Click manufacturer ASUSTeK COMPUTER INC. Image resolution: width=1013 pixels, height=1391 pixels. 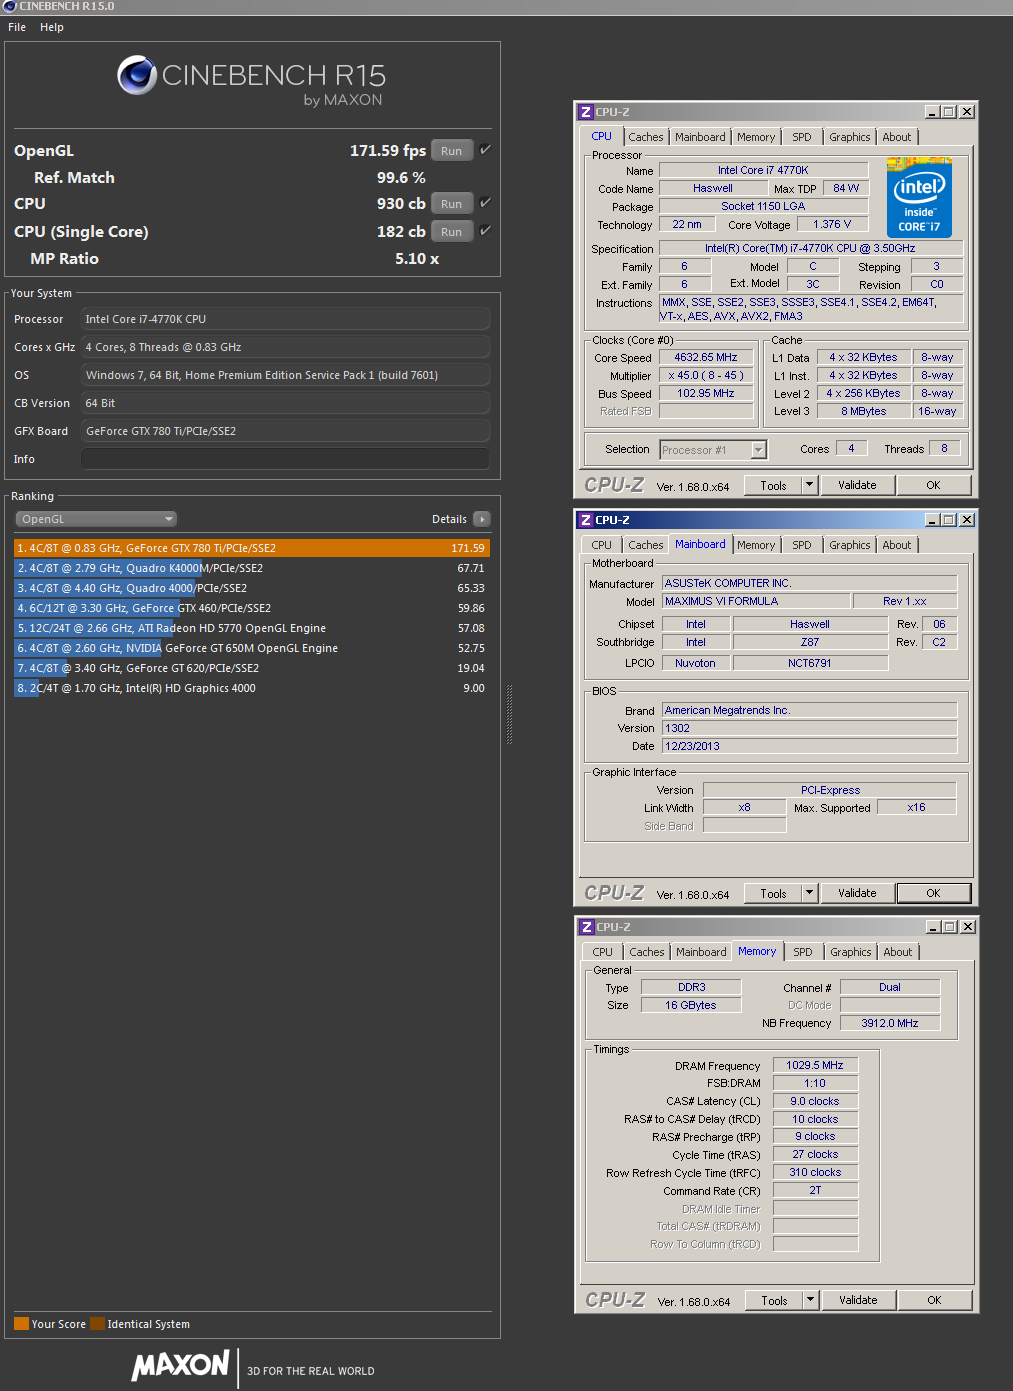[809, 583]
